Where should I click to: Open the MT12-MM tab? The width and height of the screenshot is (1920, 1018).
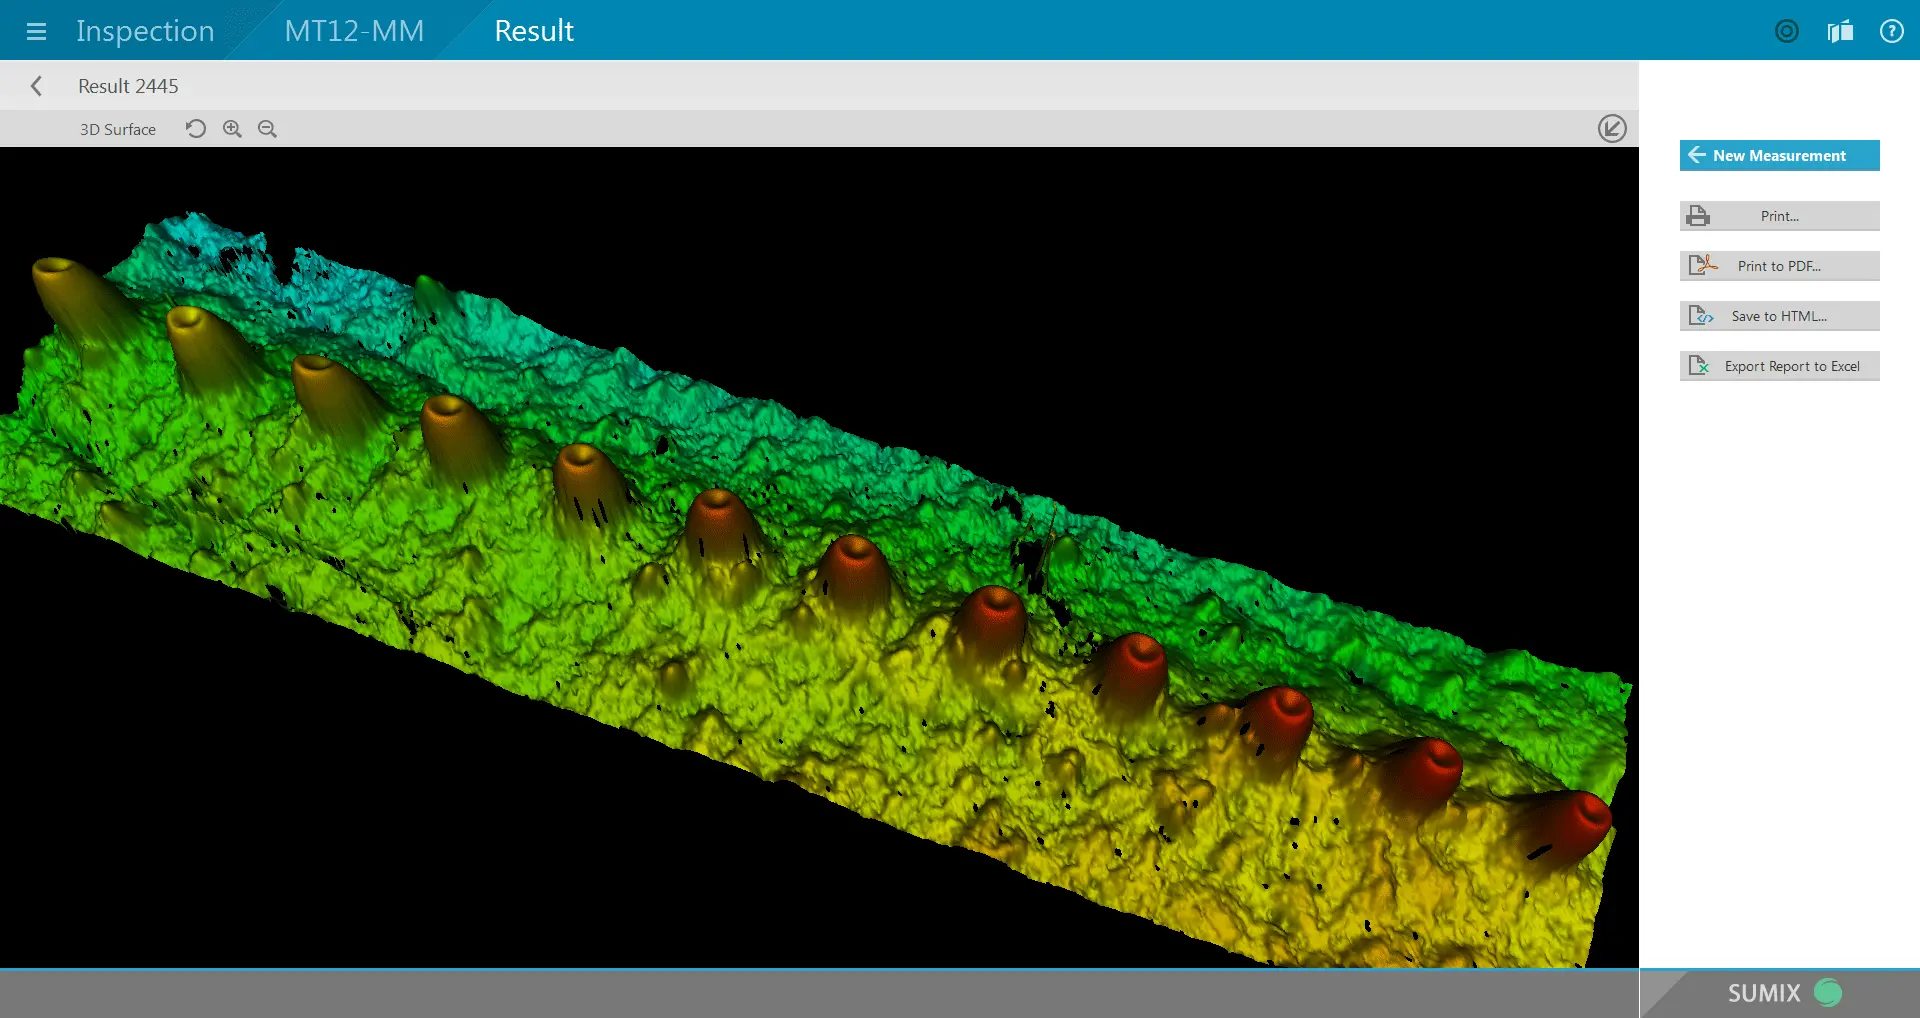354,31
